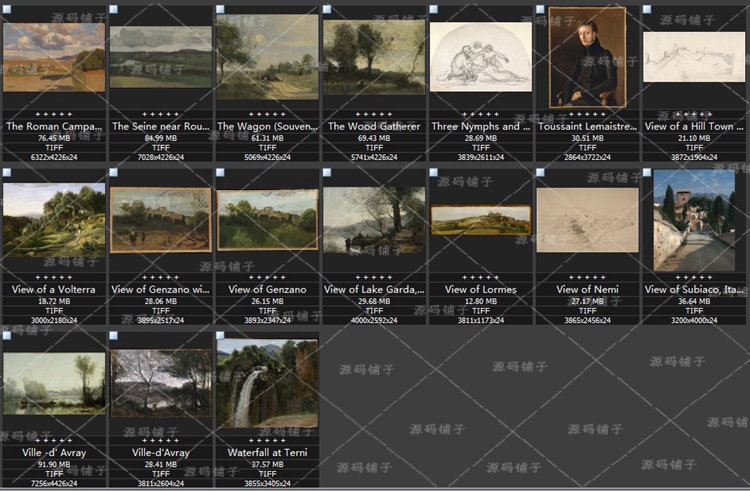
Task: Select the 26.15 MB View of Genzano thumbnail
Action: (x=267, y=220)
